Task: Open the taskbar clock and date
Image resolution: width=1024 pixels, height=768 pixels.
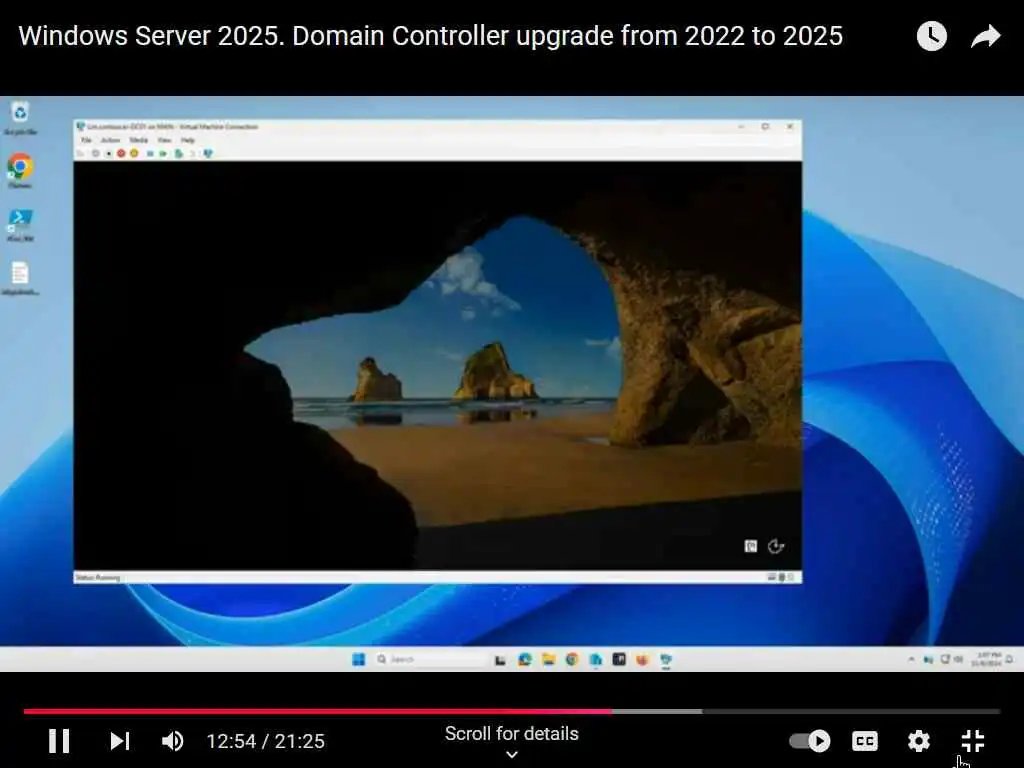Action: [986, 660]
